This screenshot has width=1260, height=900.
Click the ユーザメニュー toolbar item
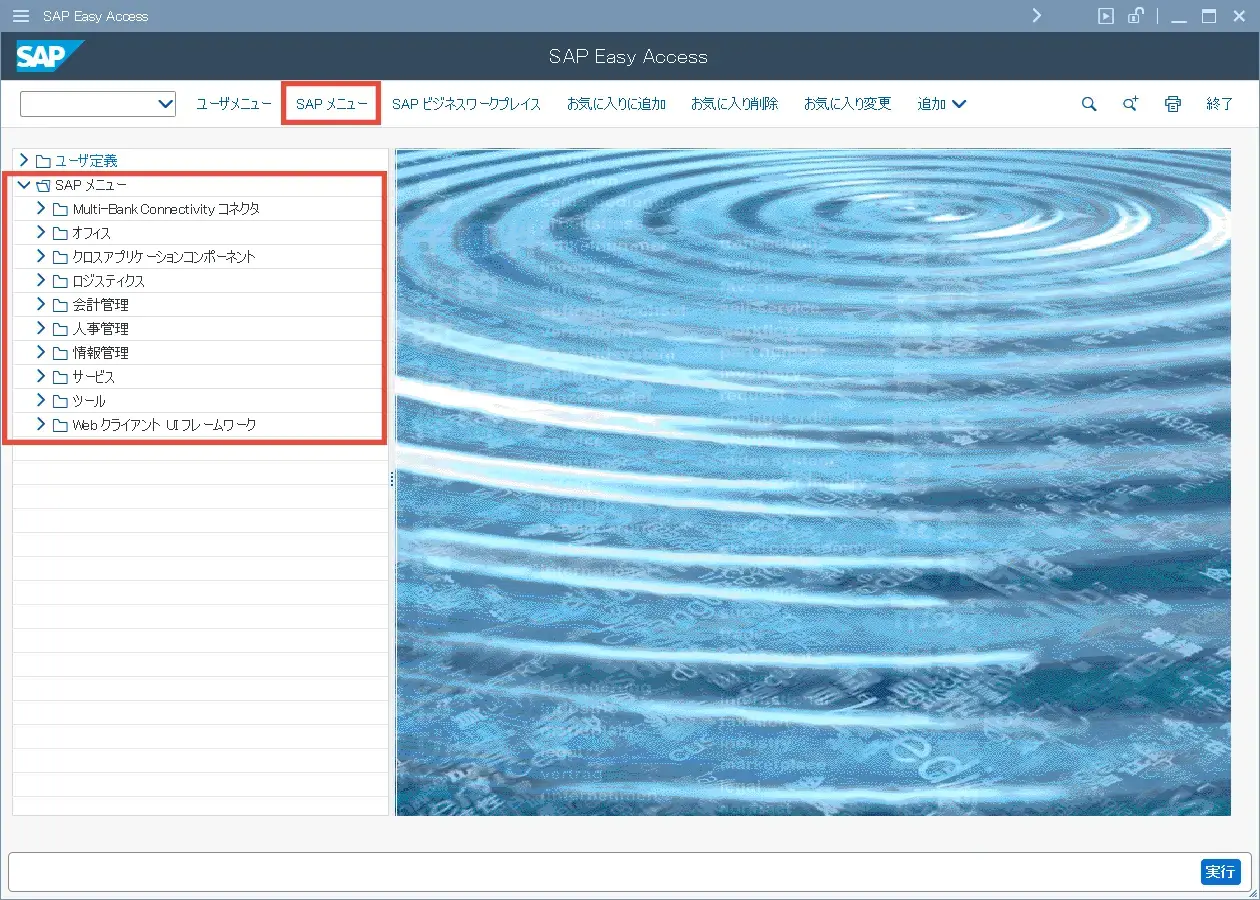[x=233, y=104]
